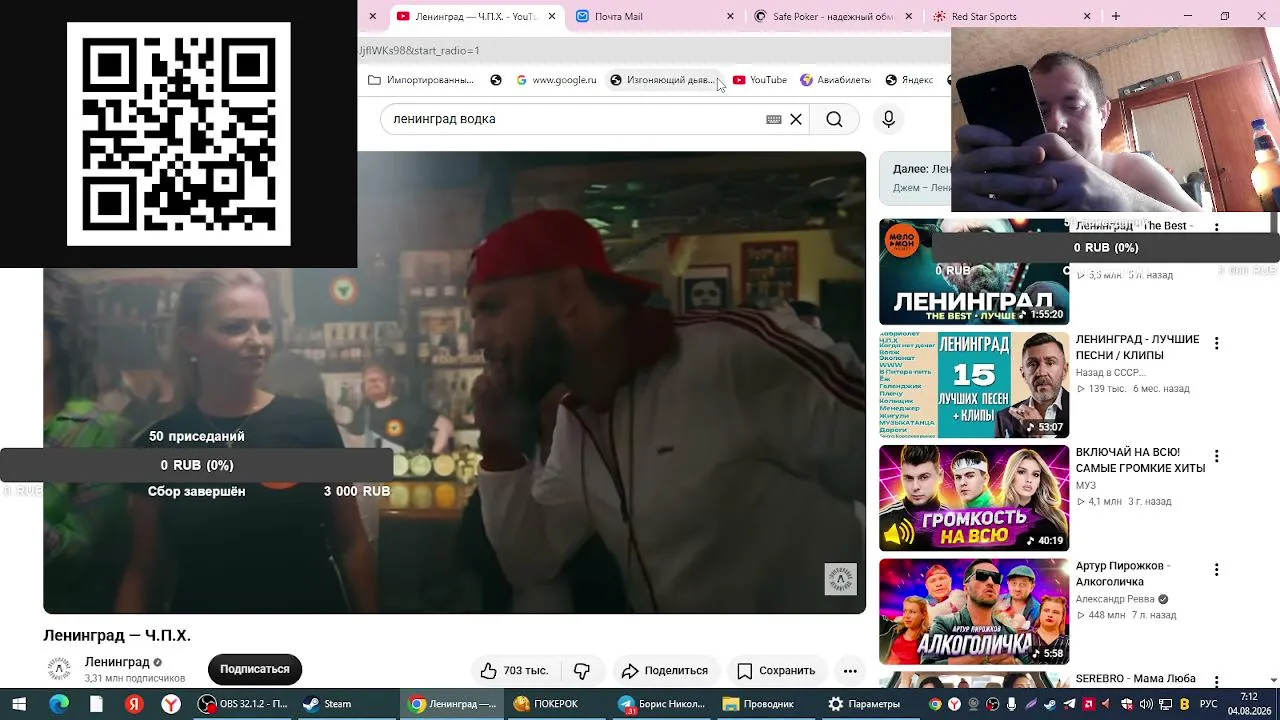
Task: Click the title ВКЛЮЧАЙ НА ВСЮ! САМЫЕ ГРОМКИЕ ХИТЫ
Action: [1140, 460]
